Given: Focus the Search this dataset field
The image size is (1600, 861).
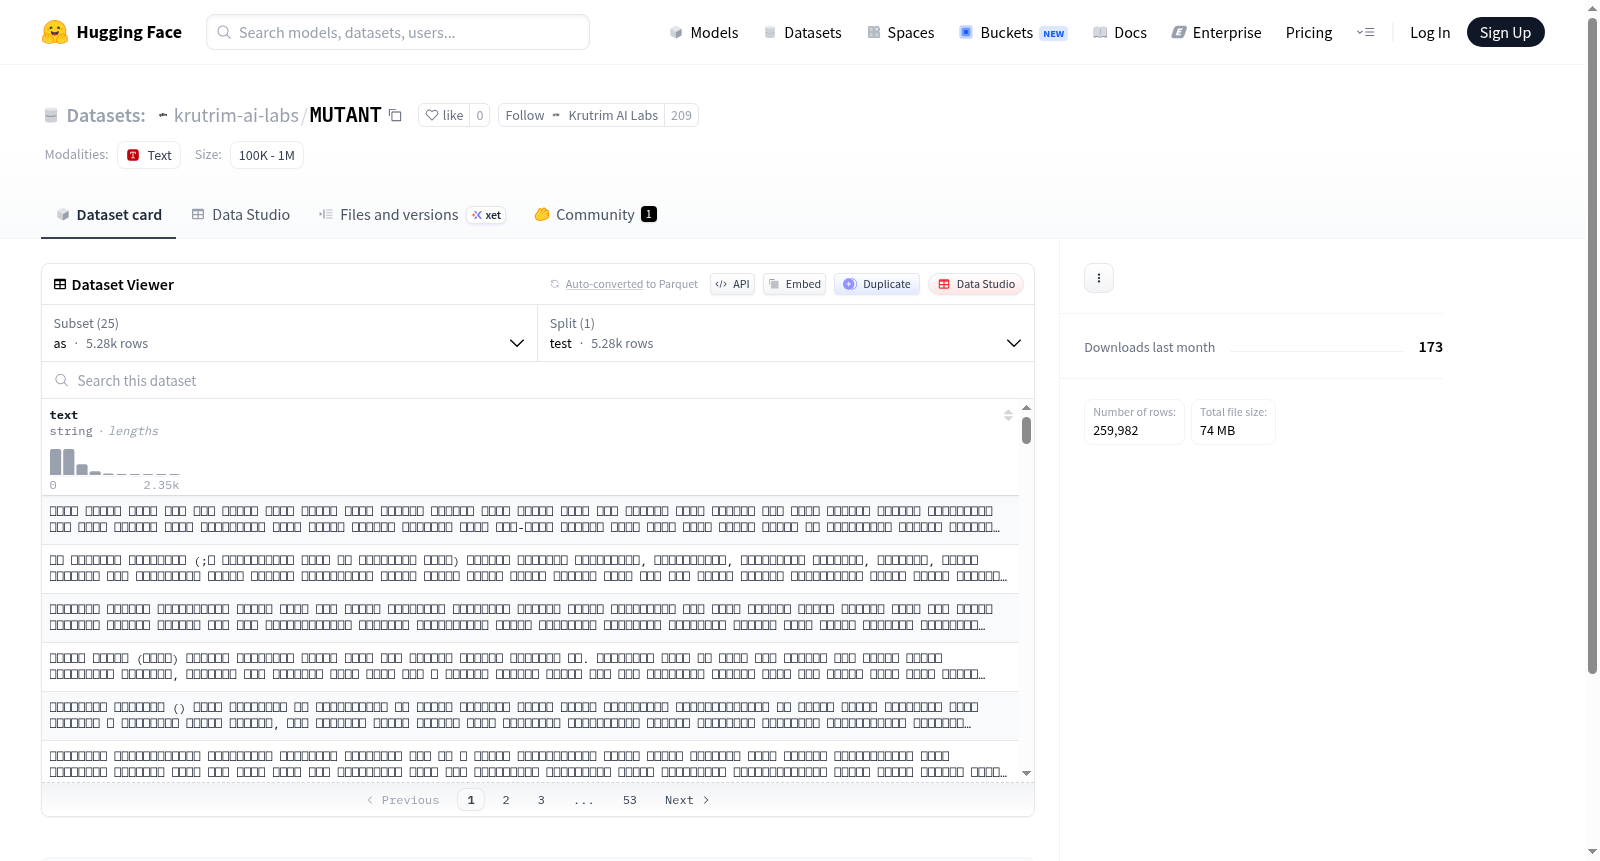Looking at the screenshot, I should point(538,381).
